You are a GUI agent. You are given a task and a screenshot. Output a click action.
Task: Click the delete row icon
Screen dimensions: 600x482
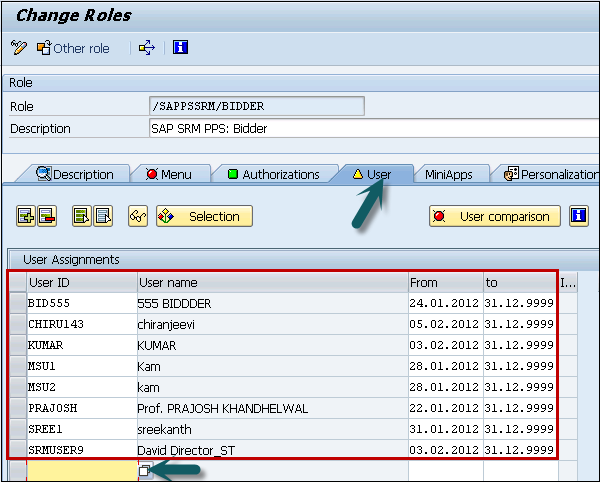tap(47, 216)
